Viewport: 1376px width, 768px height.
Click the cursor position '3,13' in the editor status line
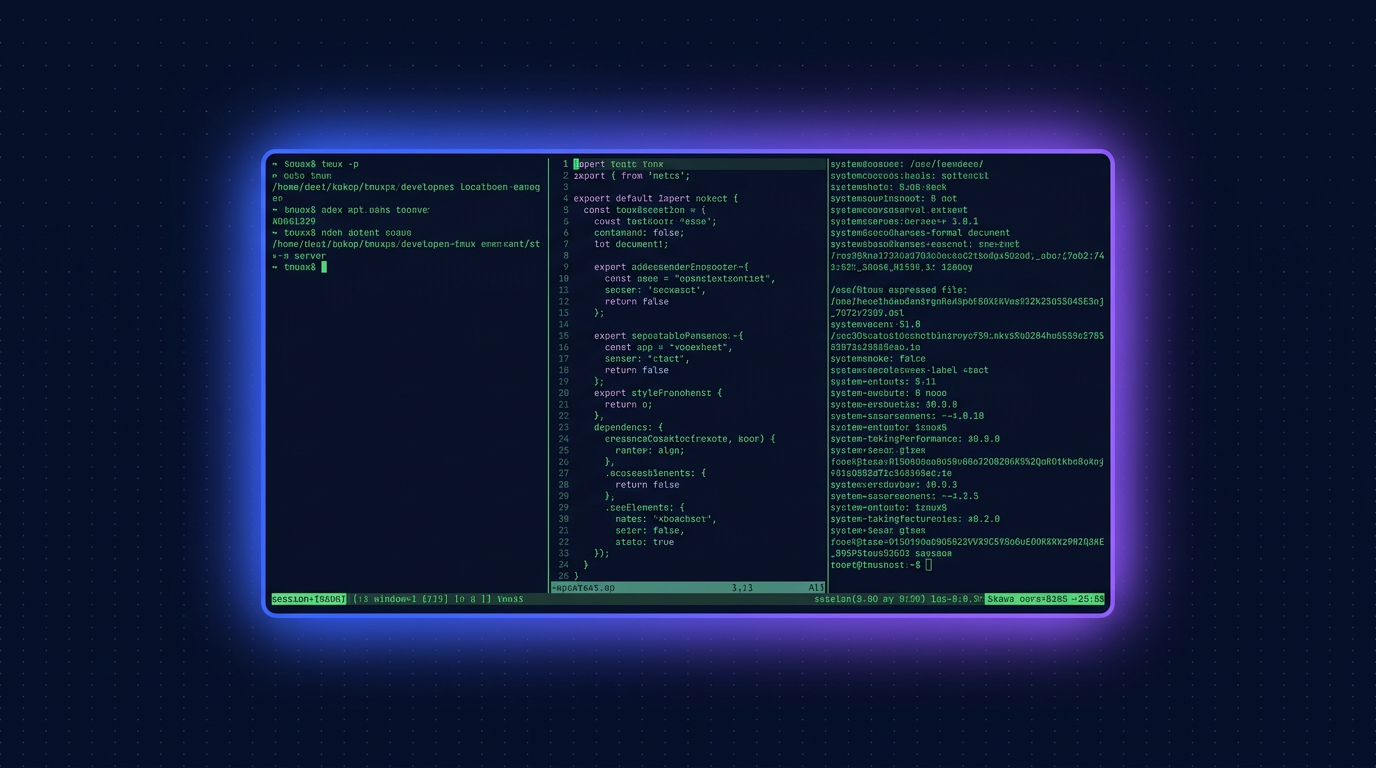point(742,588)
